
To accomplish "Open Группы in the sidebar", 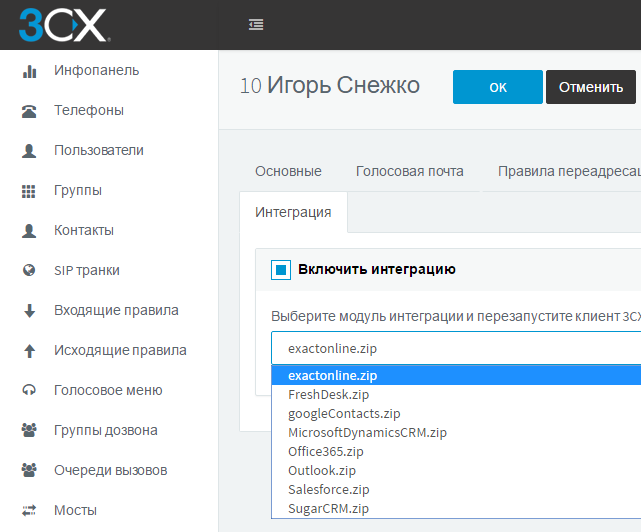I will point(78,190).
